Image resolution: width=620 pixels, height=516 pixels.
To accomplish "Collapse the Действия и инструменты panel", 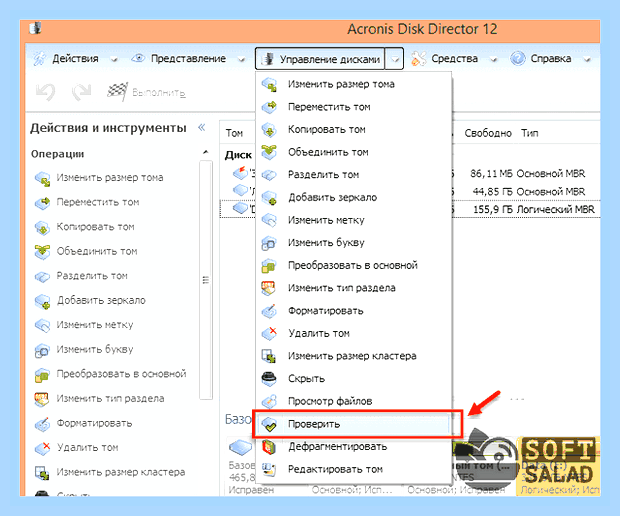I will pos(202,127).
